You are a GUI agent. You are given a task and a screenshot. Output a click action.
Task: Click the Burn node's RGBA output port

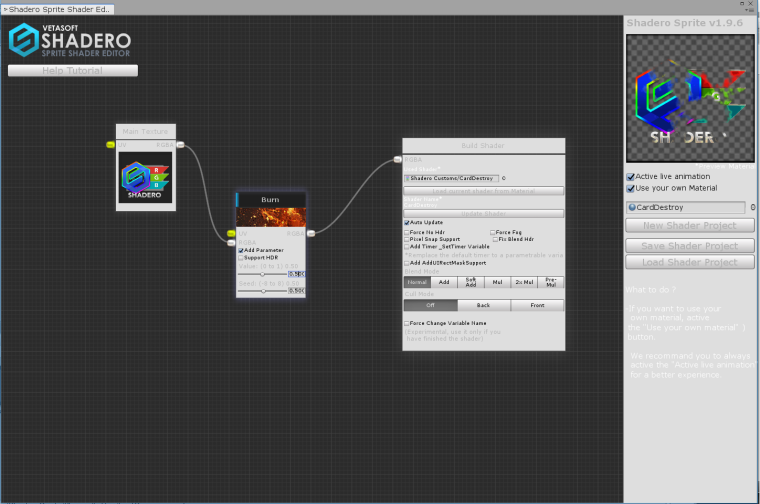[x=311, y=234]
